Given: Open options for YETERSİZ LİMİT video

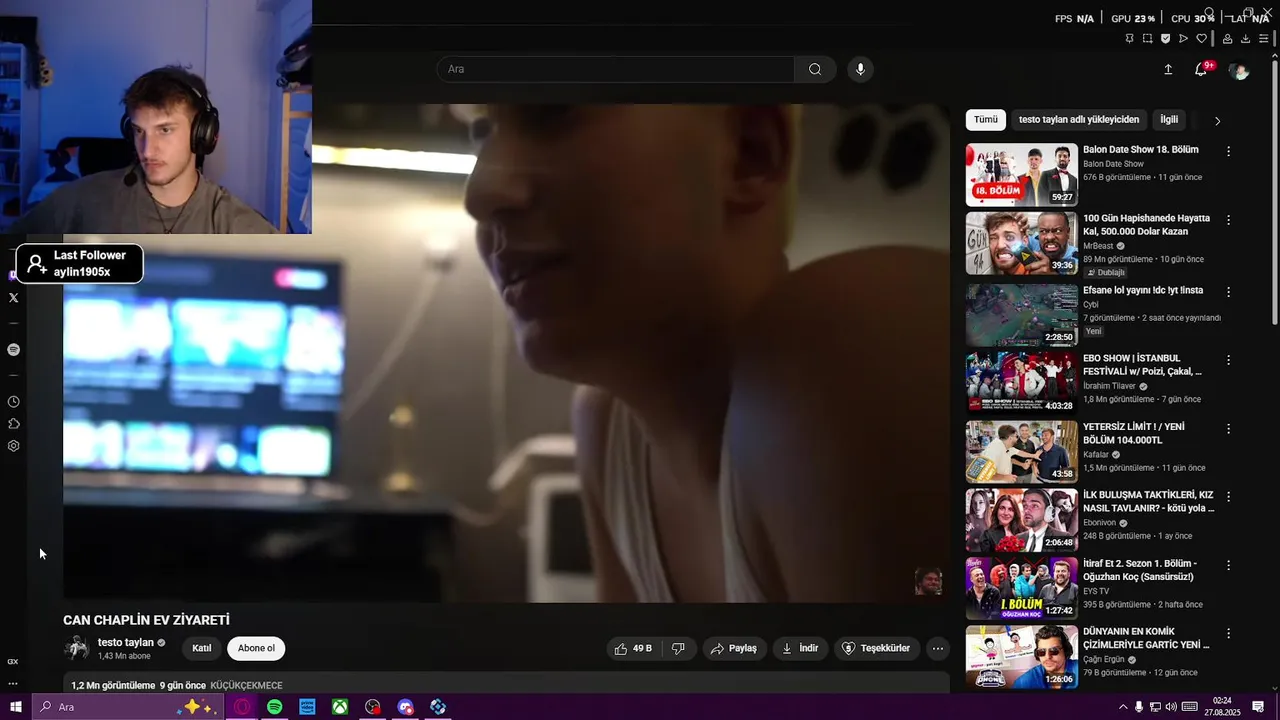Looking at the screenshot, I should [1228, 428].
